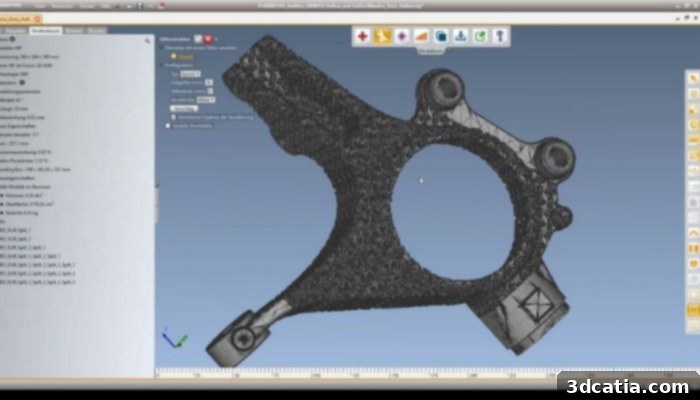
Task: Click the highlighted orange icon in right sidebar
Action: (693, 309)
